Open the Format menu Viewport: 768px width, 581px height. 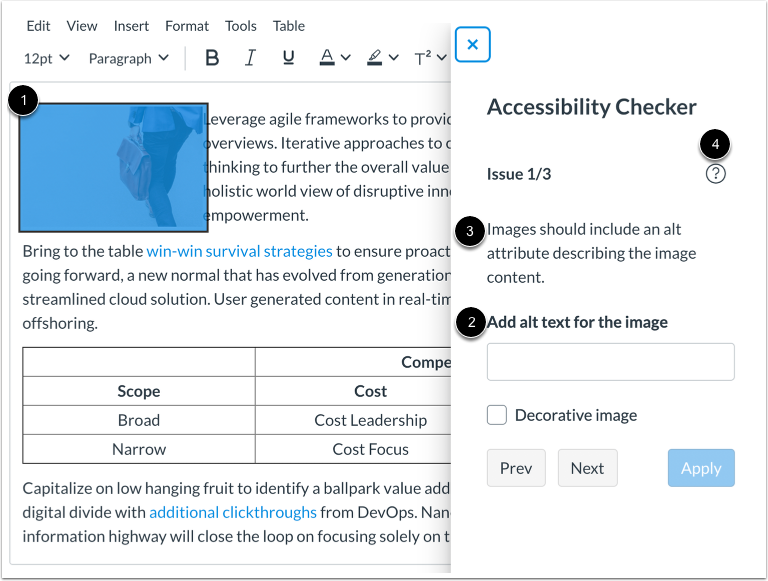pos(187,25)
